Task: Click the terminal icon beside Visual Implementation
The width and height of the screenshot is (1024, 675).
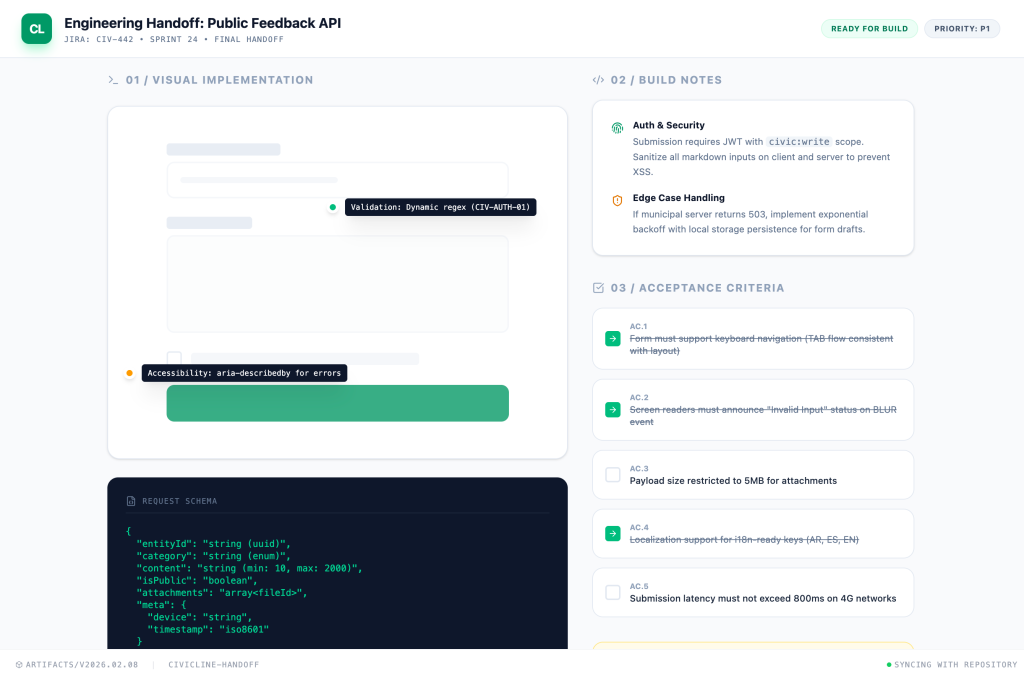Action: (113, 80)
